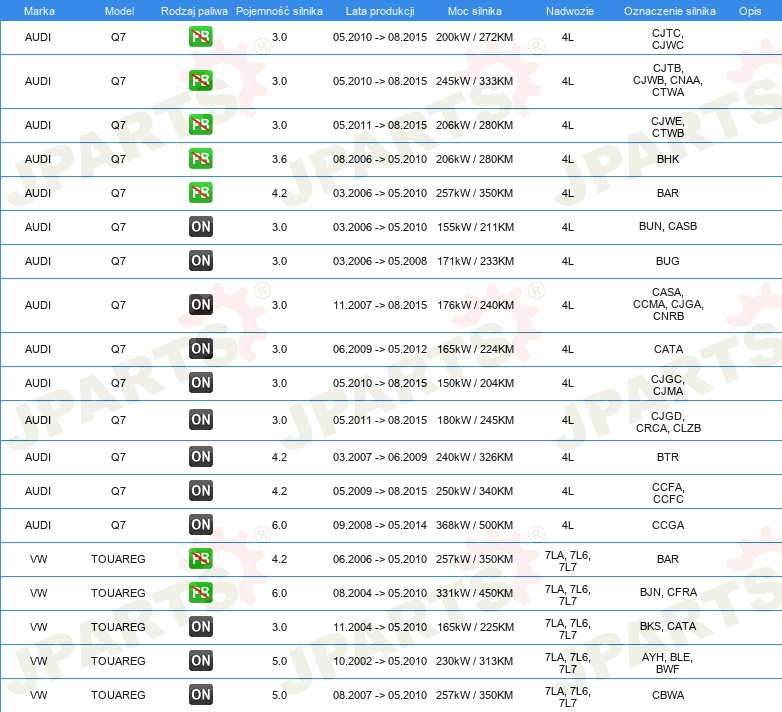The image size is (782, 712).
Task: Click the ON diesel icon in the BTR row
Action: (200, 456)
